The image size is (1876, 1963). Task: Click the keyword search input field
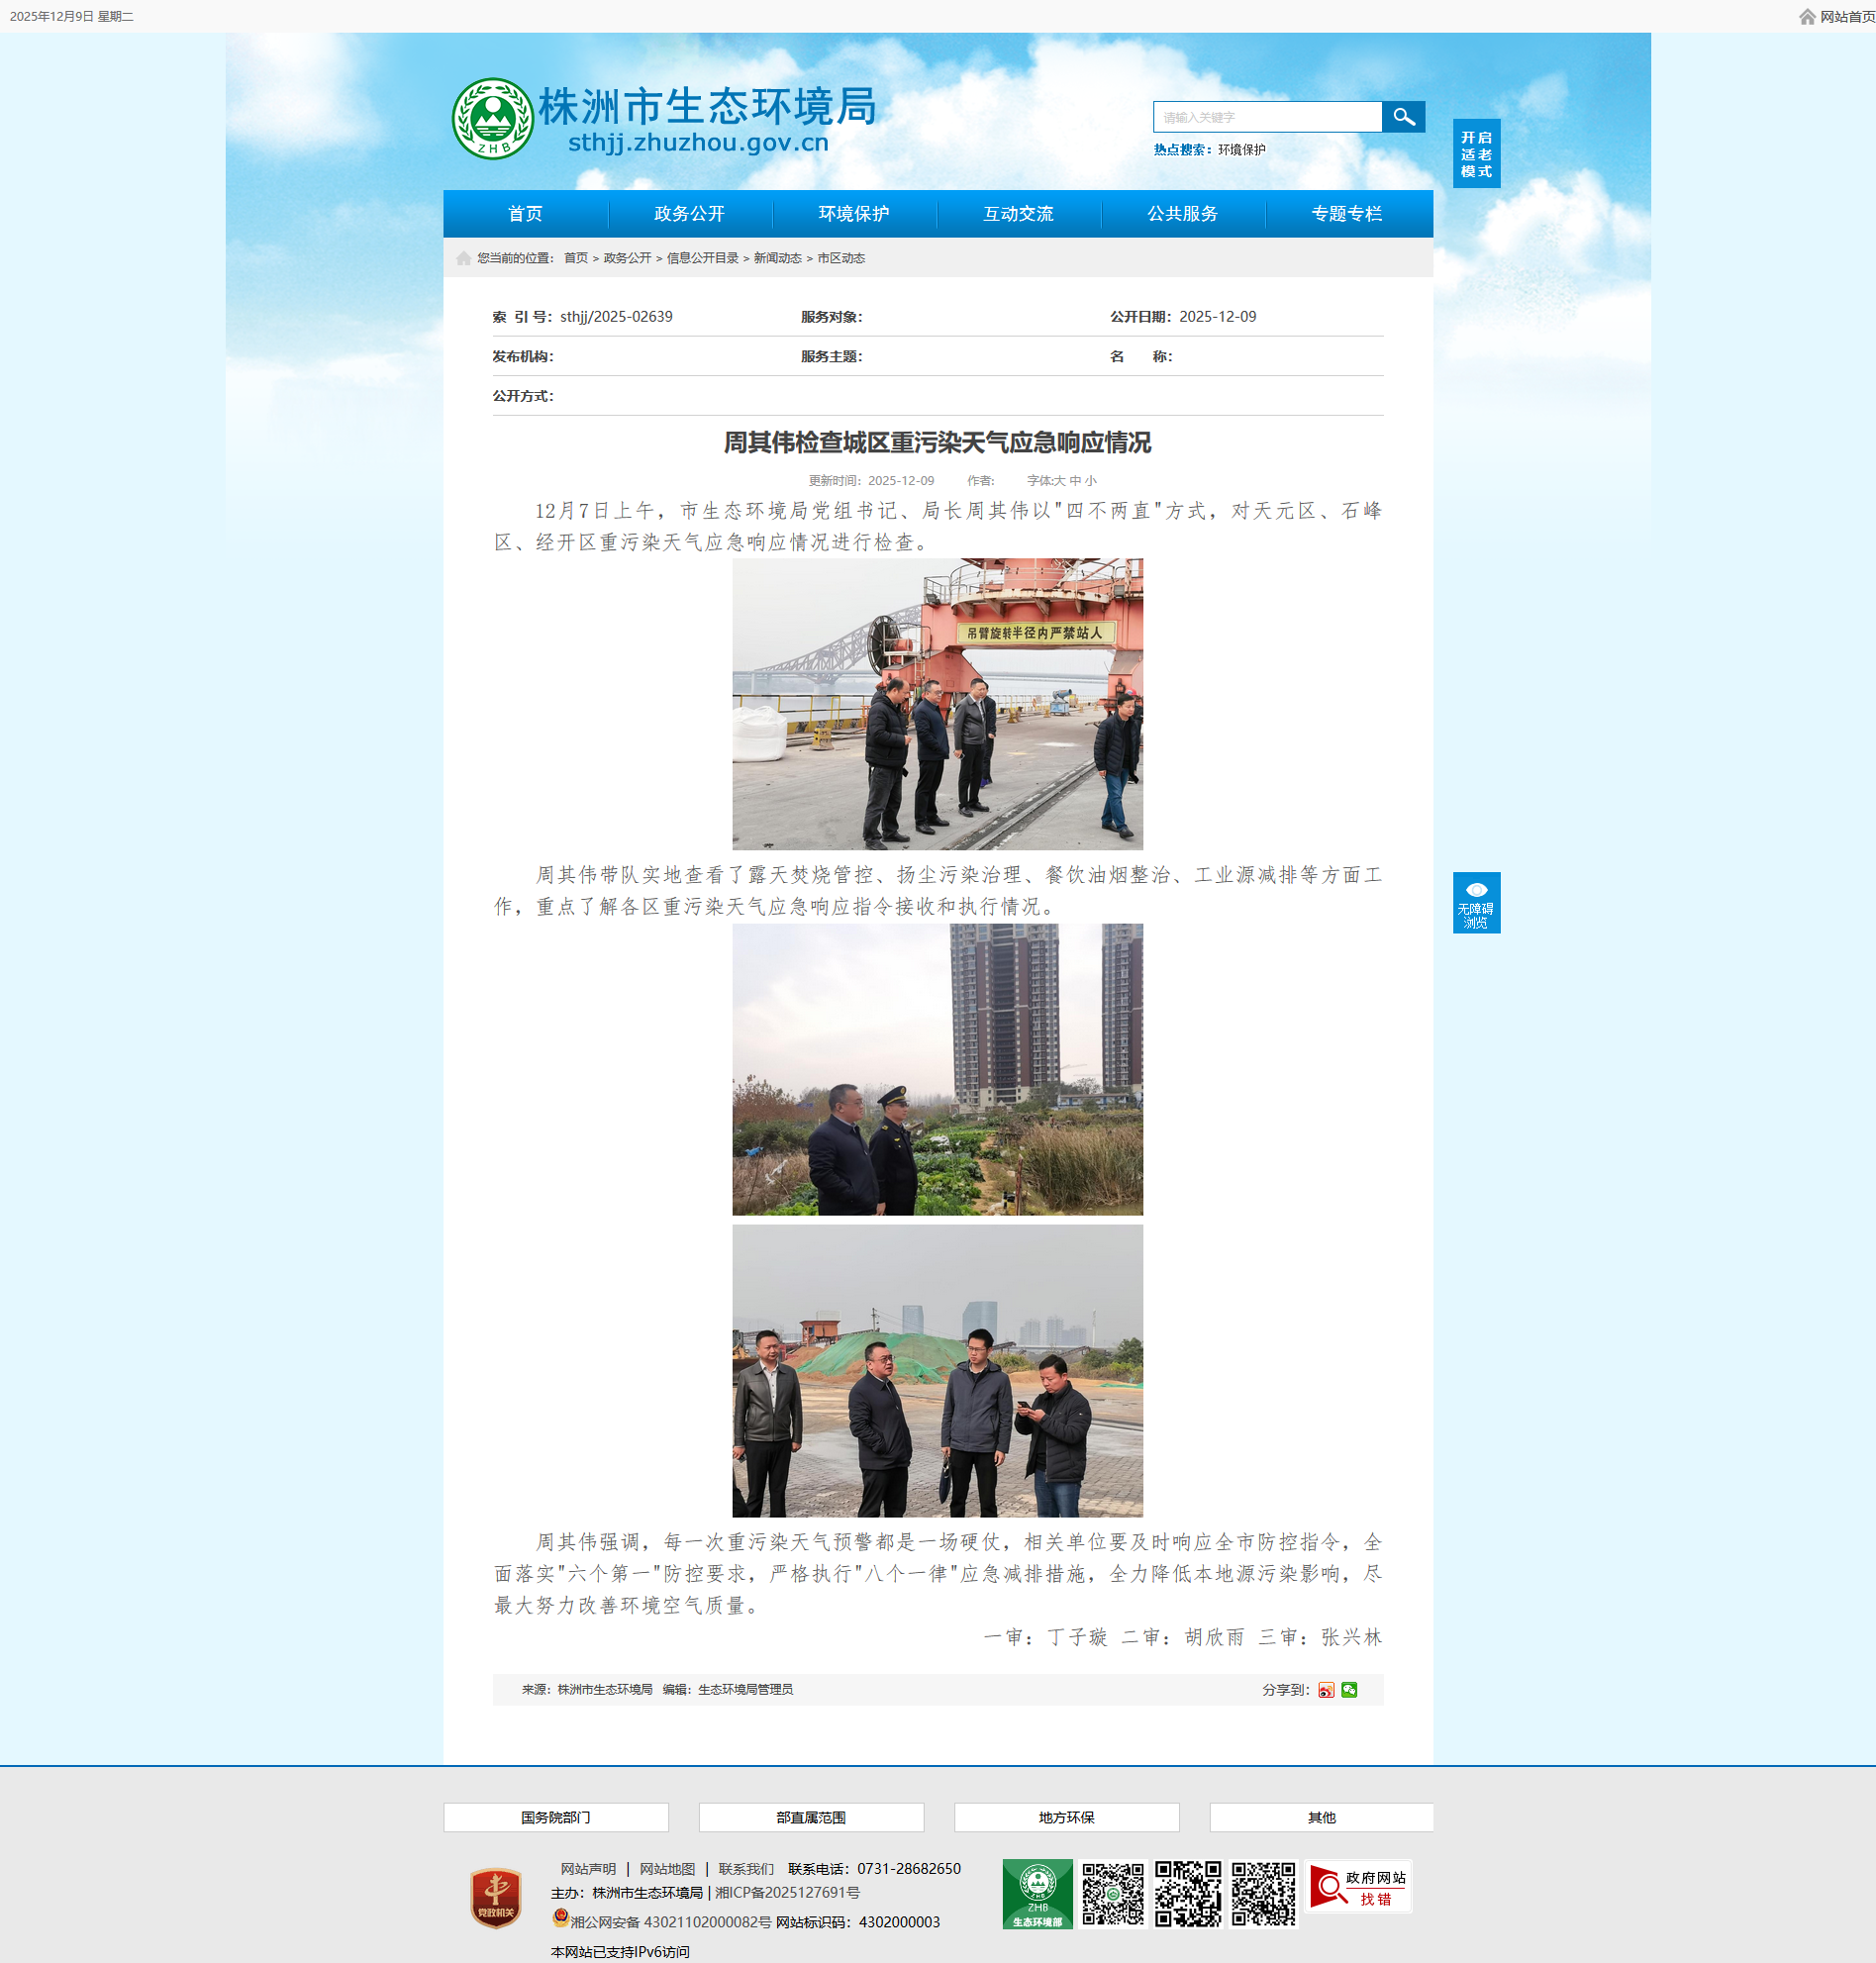click(1267, 117)
